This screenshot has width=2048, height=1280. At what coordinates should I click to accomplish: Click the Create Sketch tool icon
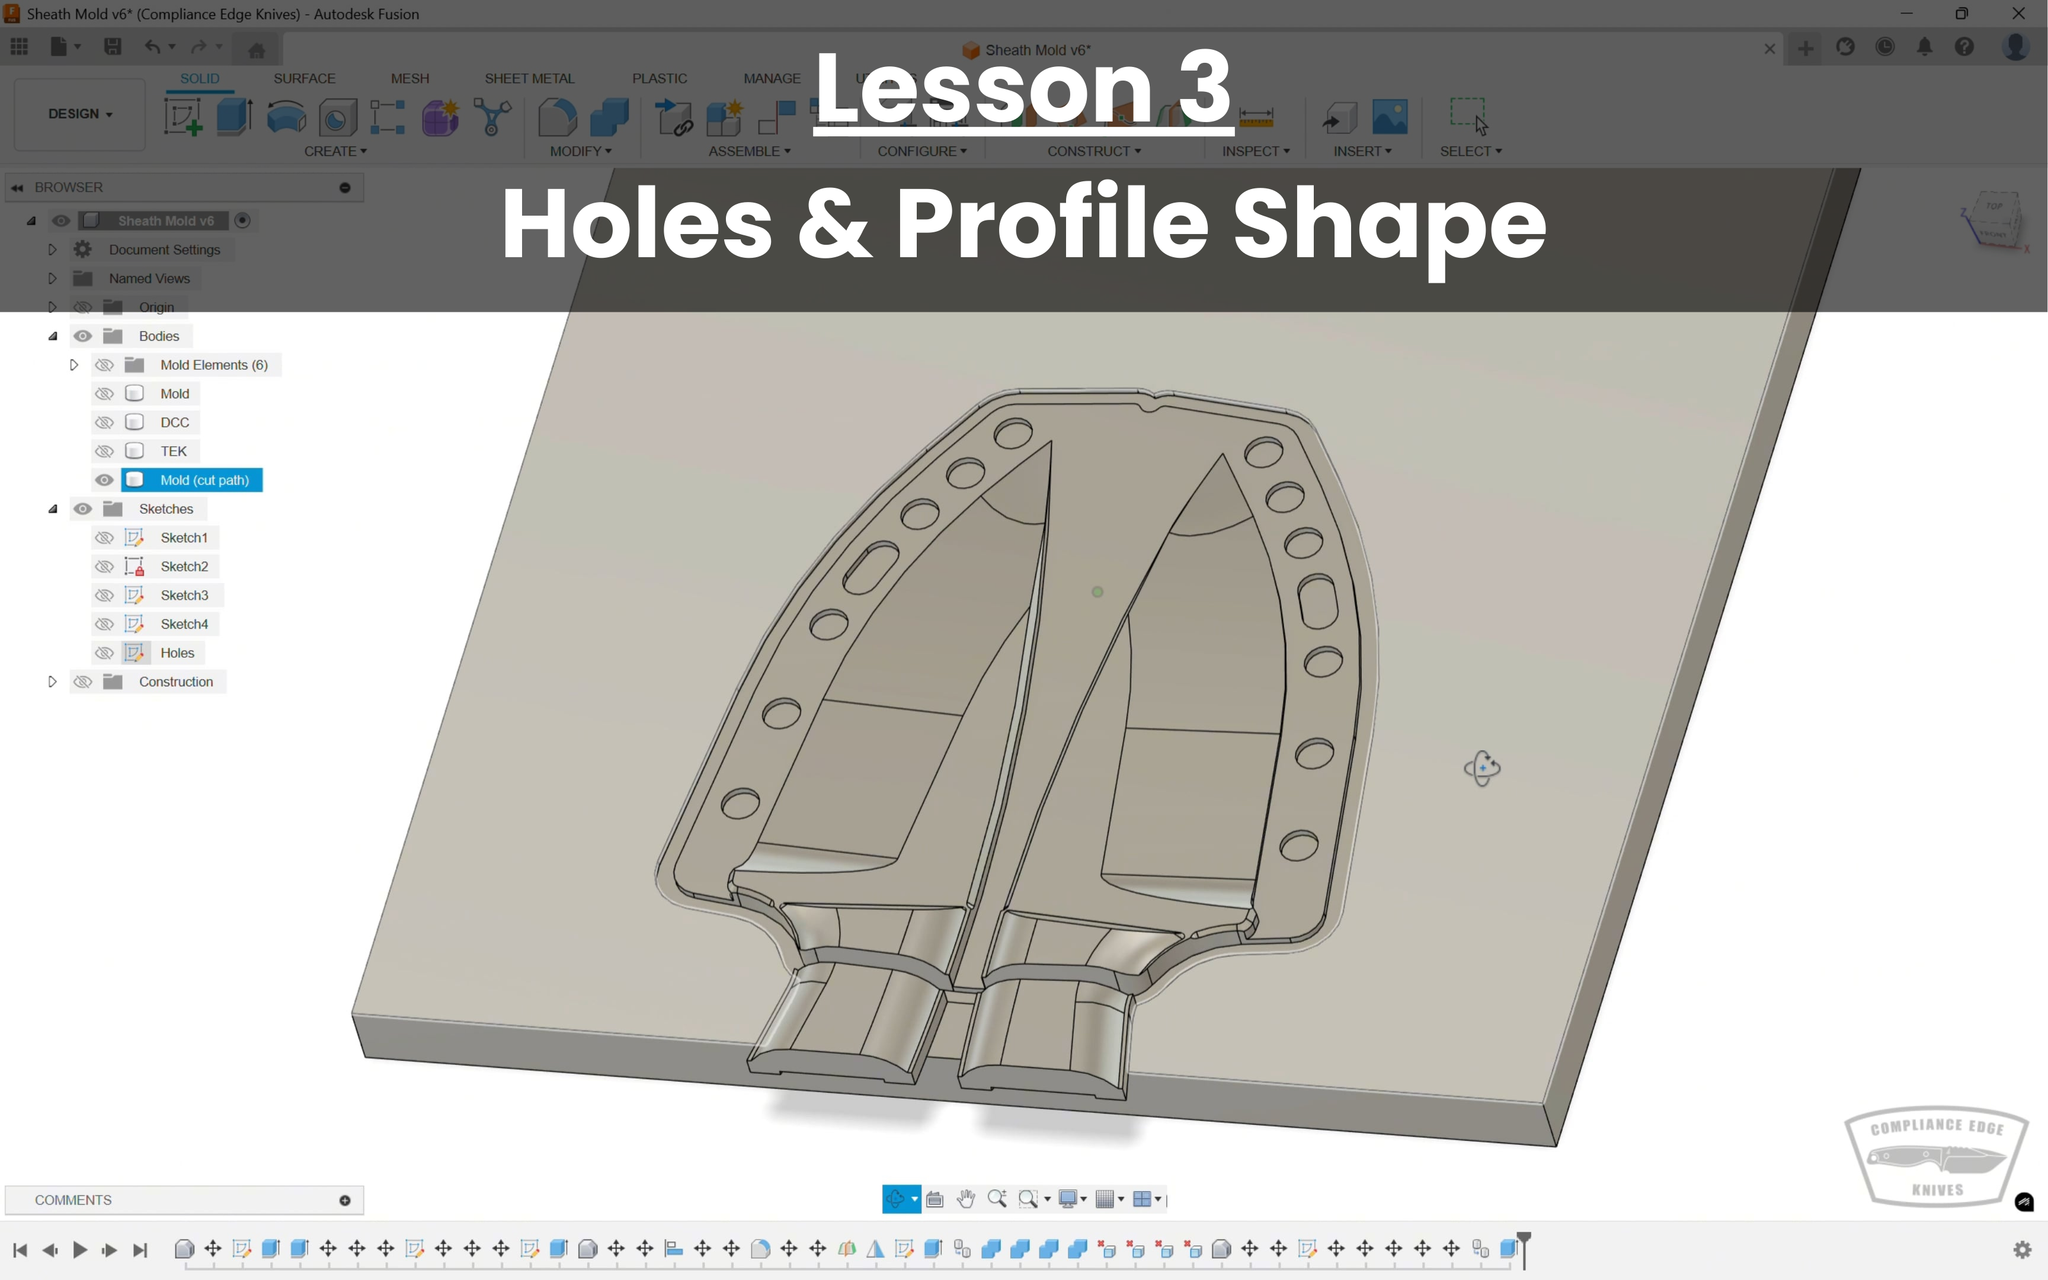point(183,117)
